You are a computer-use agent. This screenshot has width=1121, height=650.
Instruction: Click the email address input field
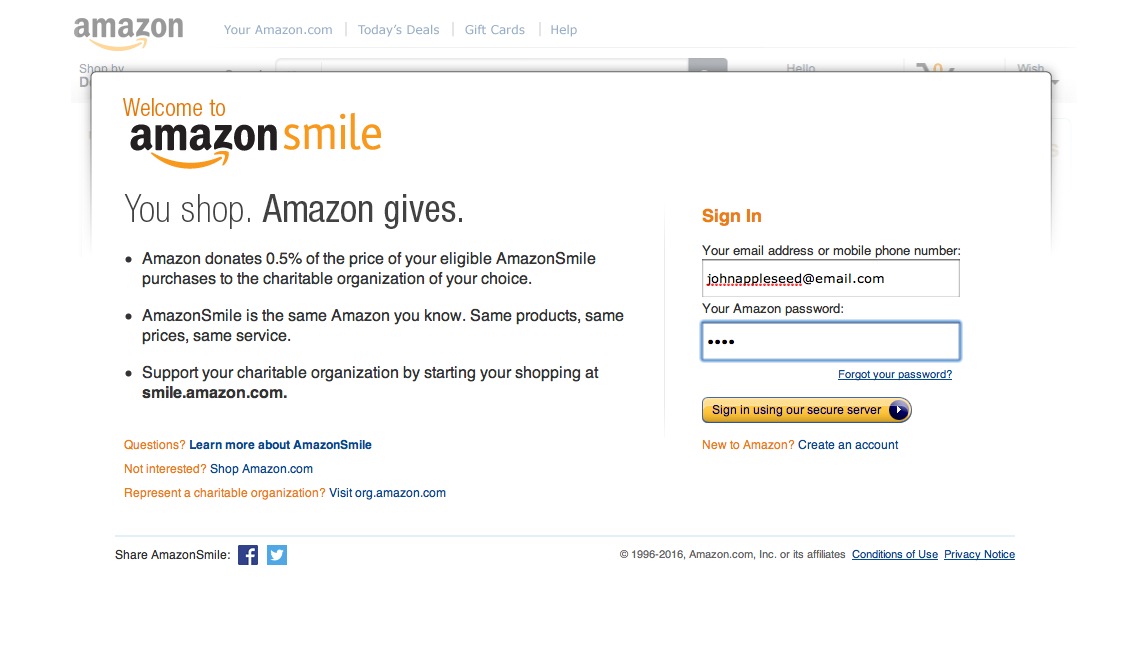(x=831, y=278)
